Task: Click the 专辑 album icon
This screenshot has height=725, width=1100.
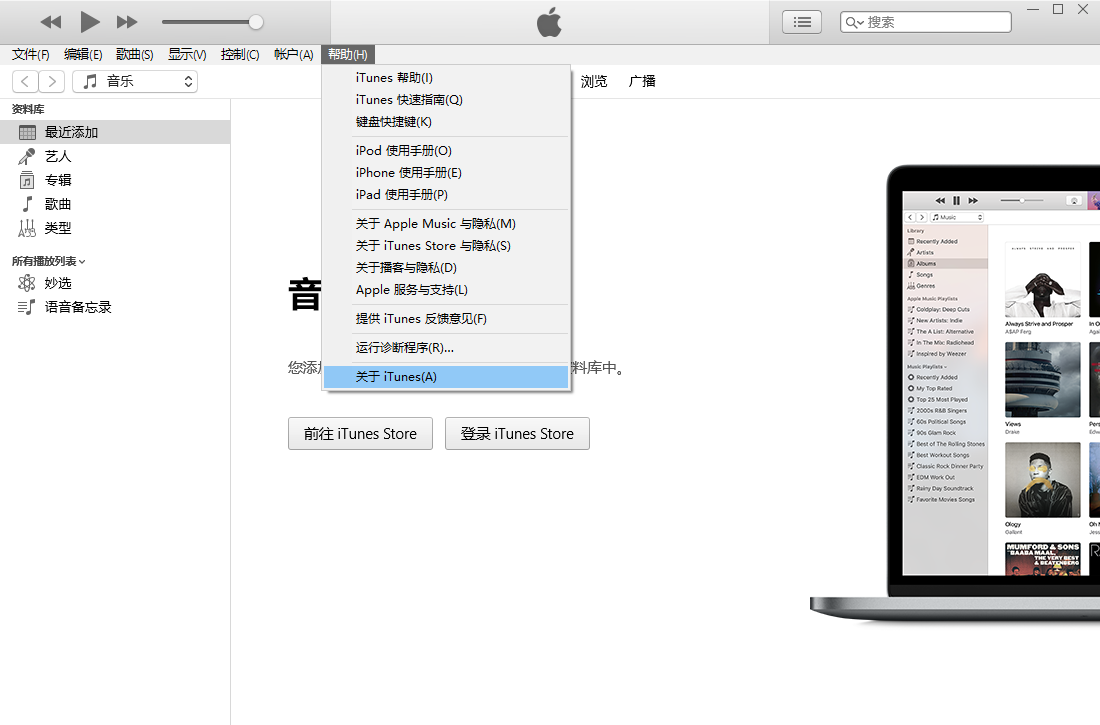Action: point(27,180)
